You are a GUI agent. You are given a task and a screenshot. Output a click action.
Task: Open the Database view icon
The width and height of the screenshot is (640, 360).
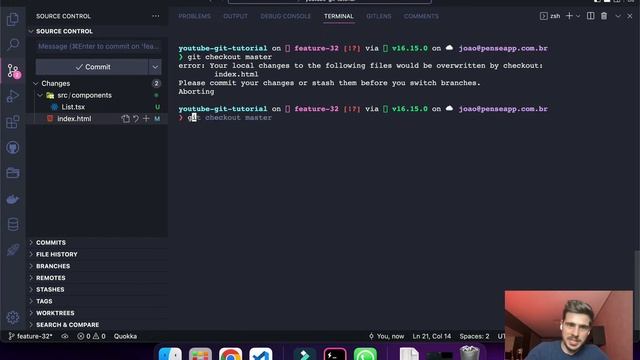pos(13,224)
